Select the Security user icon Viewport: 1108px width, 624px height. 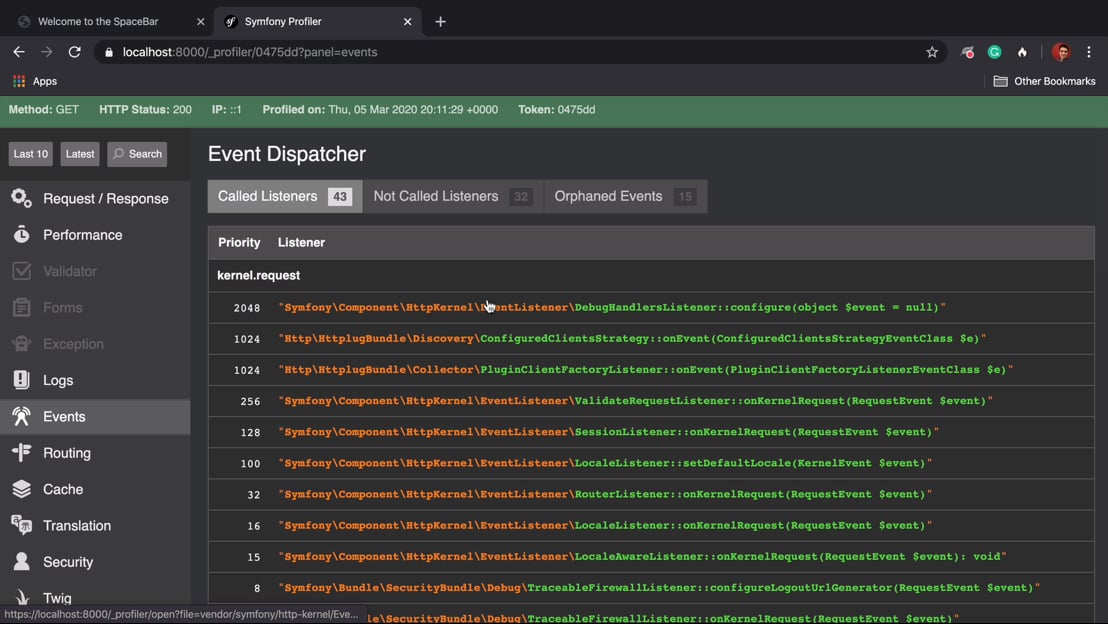[x=21, y=562]
